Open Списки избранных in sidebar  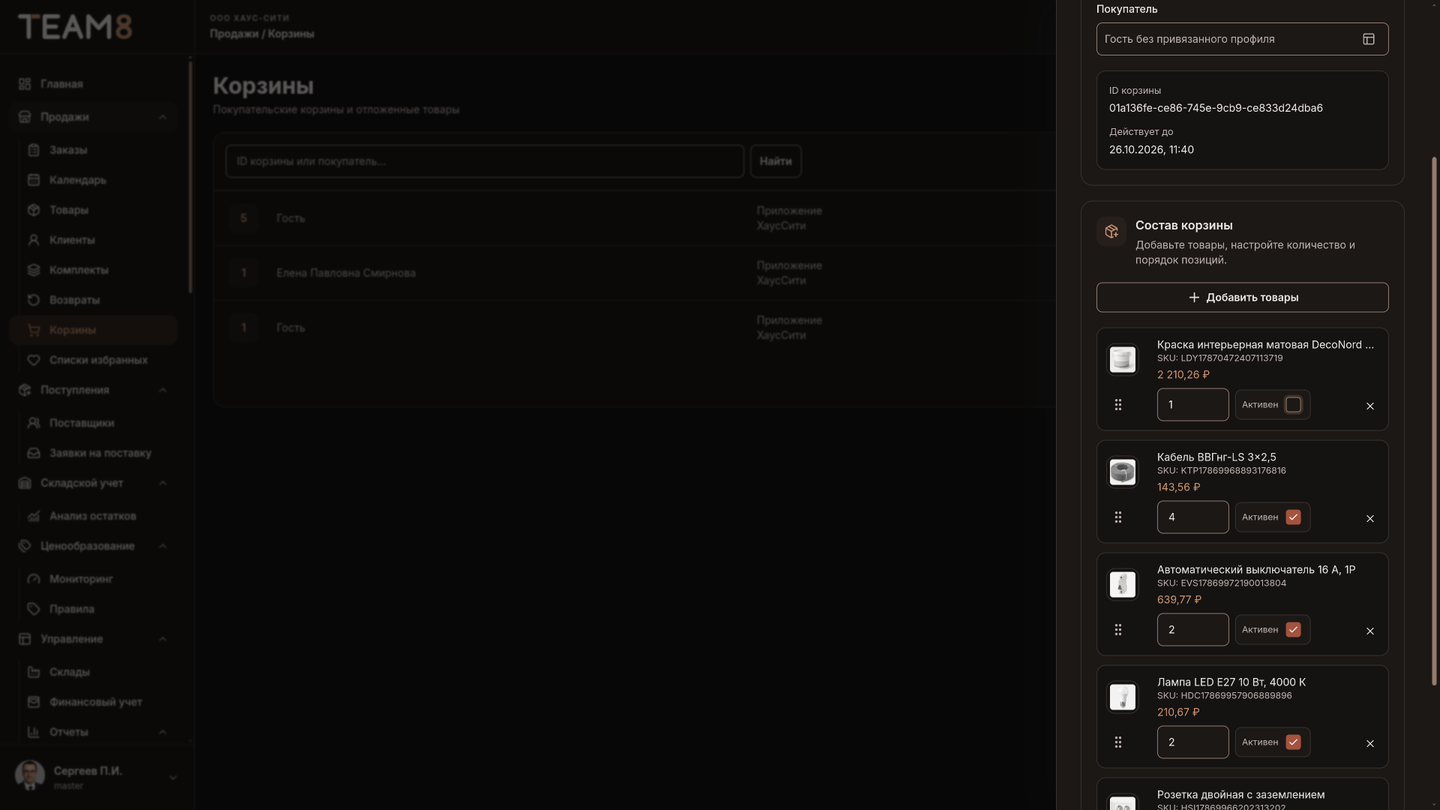pos(98,360)
